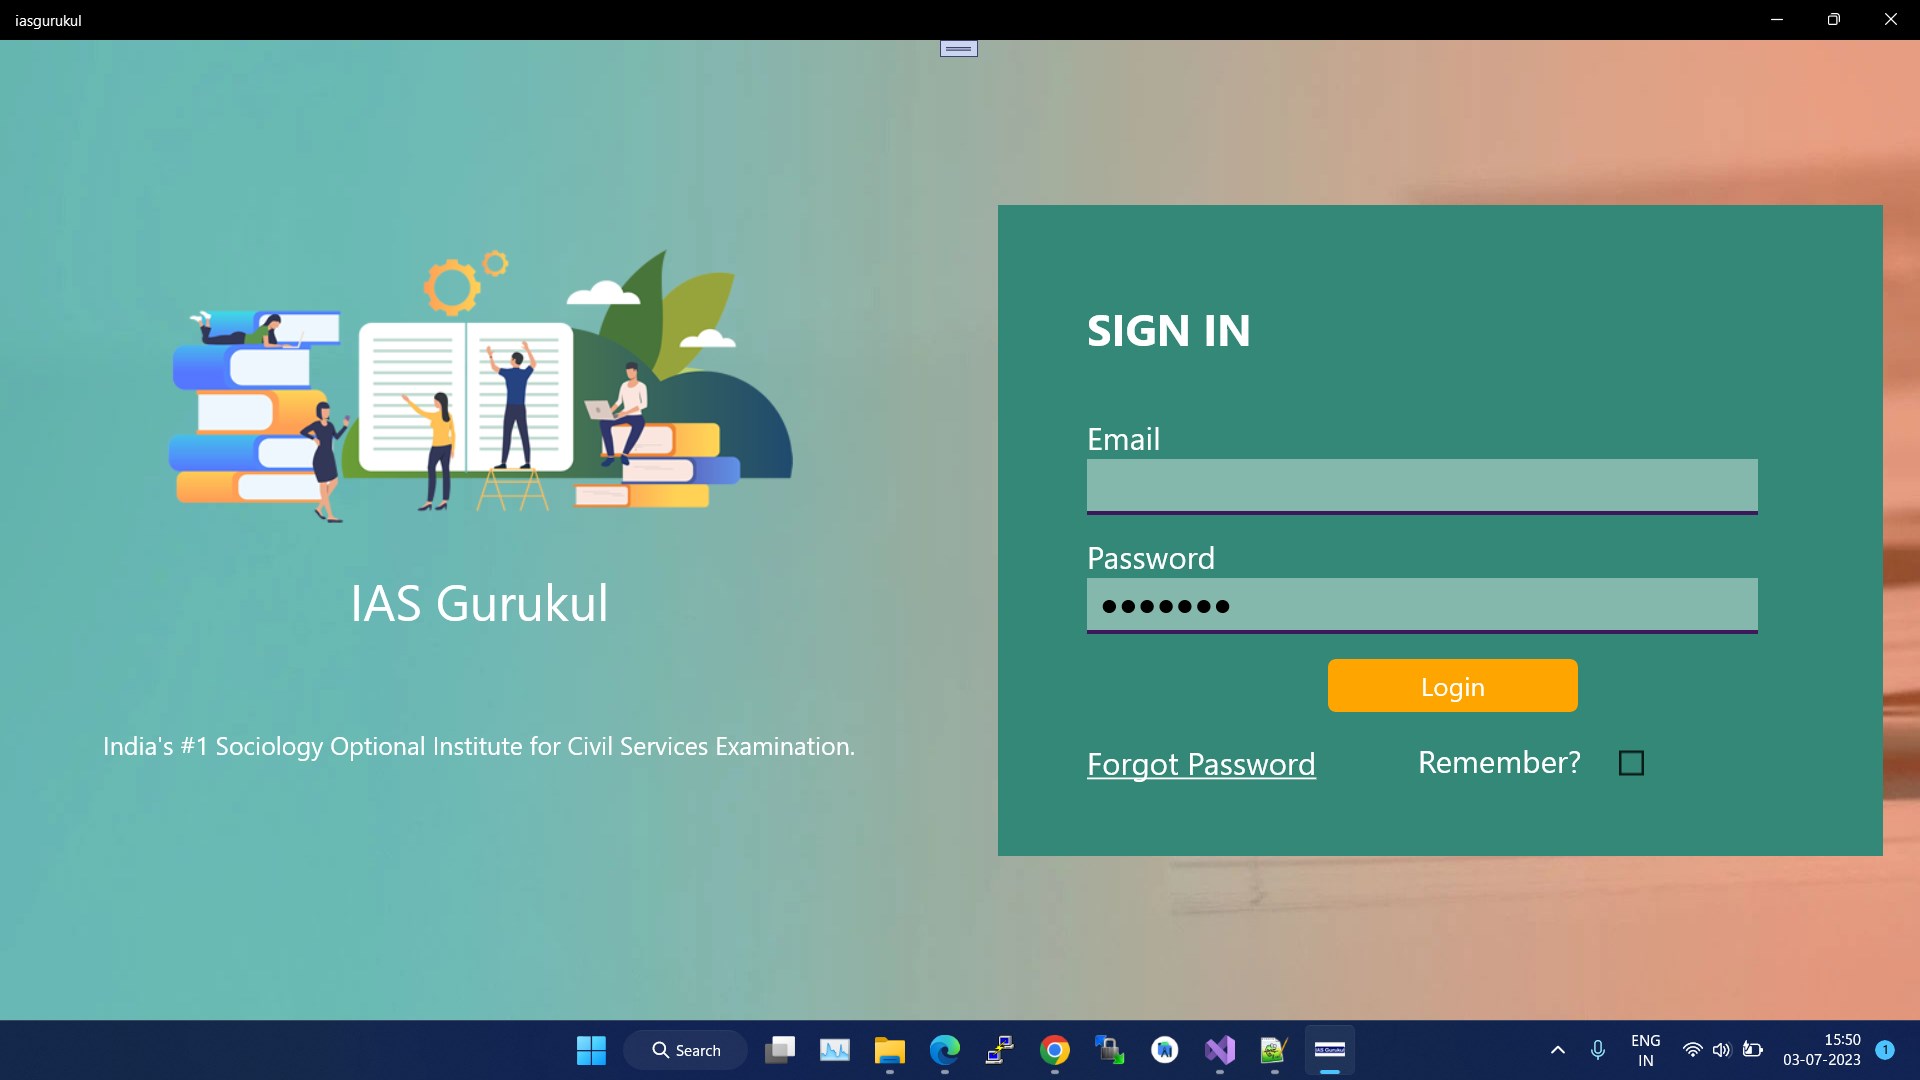Click the debug toolbar handle at top

point(958,48)
